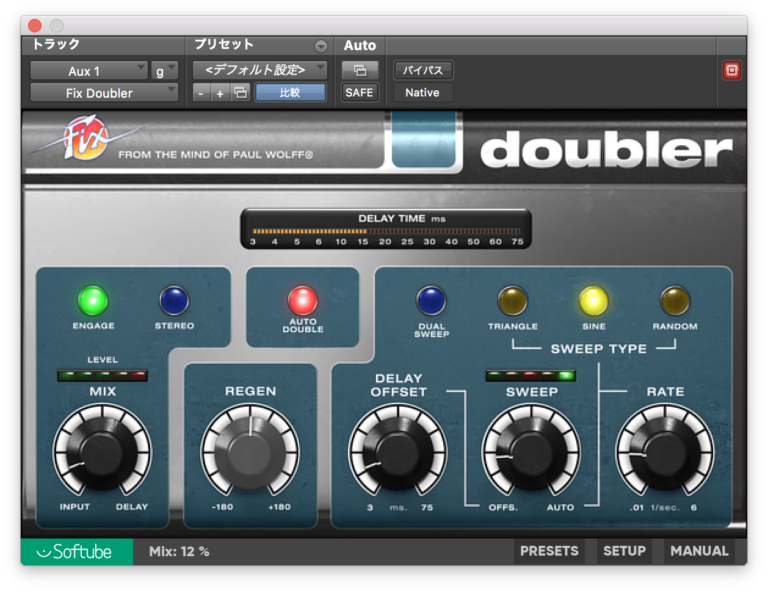Click the Native format button
The width and height of the screenshot is (768, 591).
(422, 93)
